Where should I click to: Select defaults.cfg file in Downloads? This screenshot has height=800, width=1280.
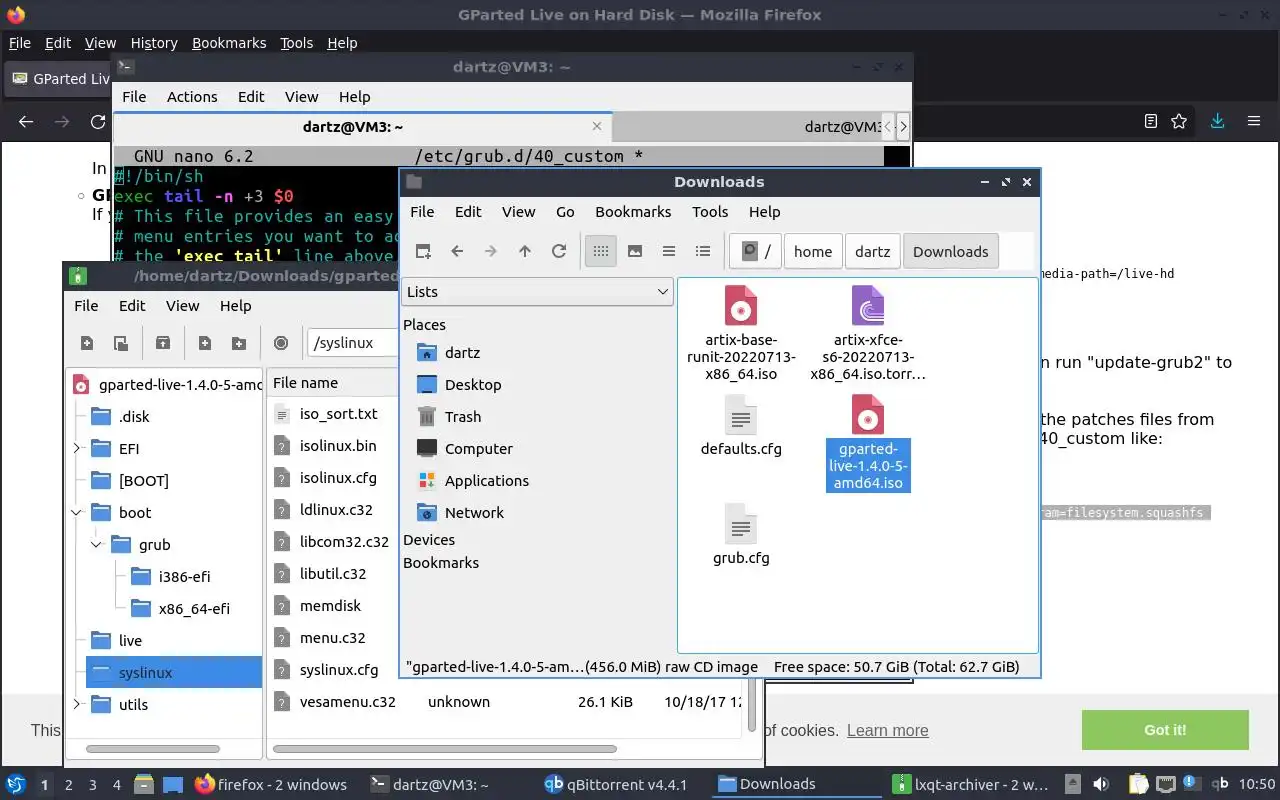tap(741, 427)
